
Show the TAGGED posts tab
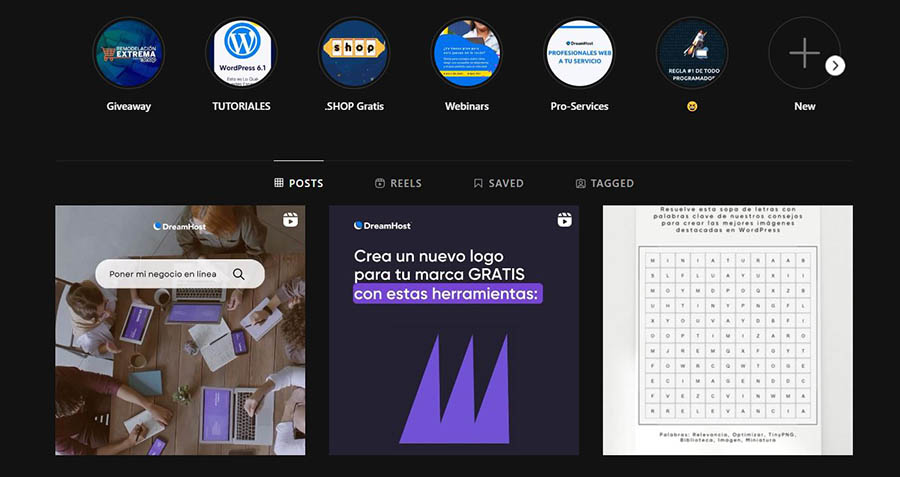[x=604, y=183]
